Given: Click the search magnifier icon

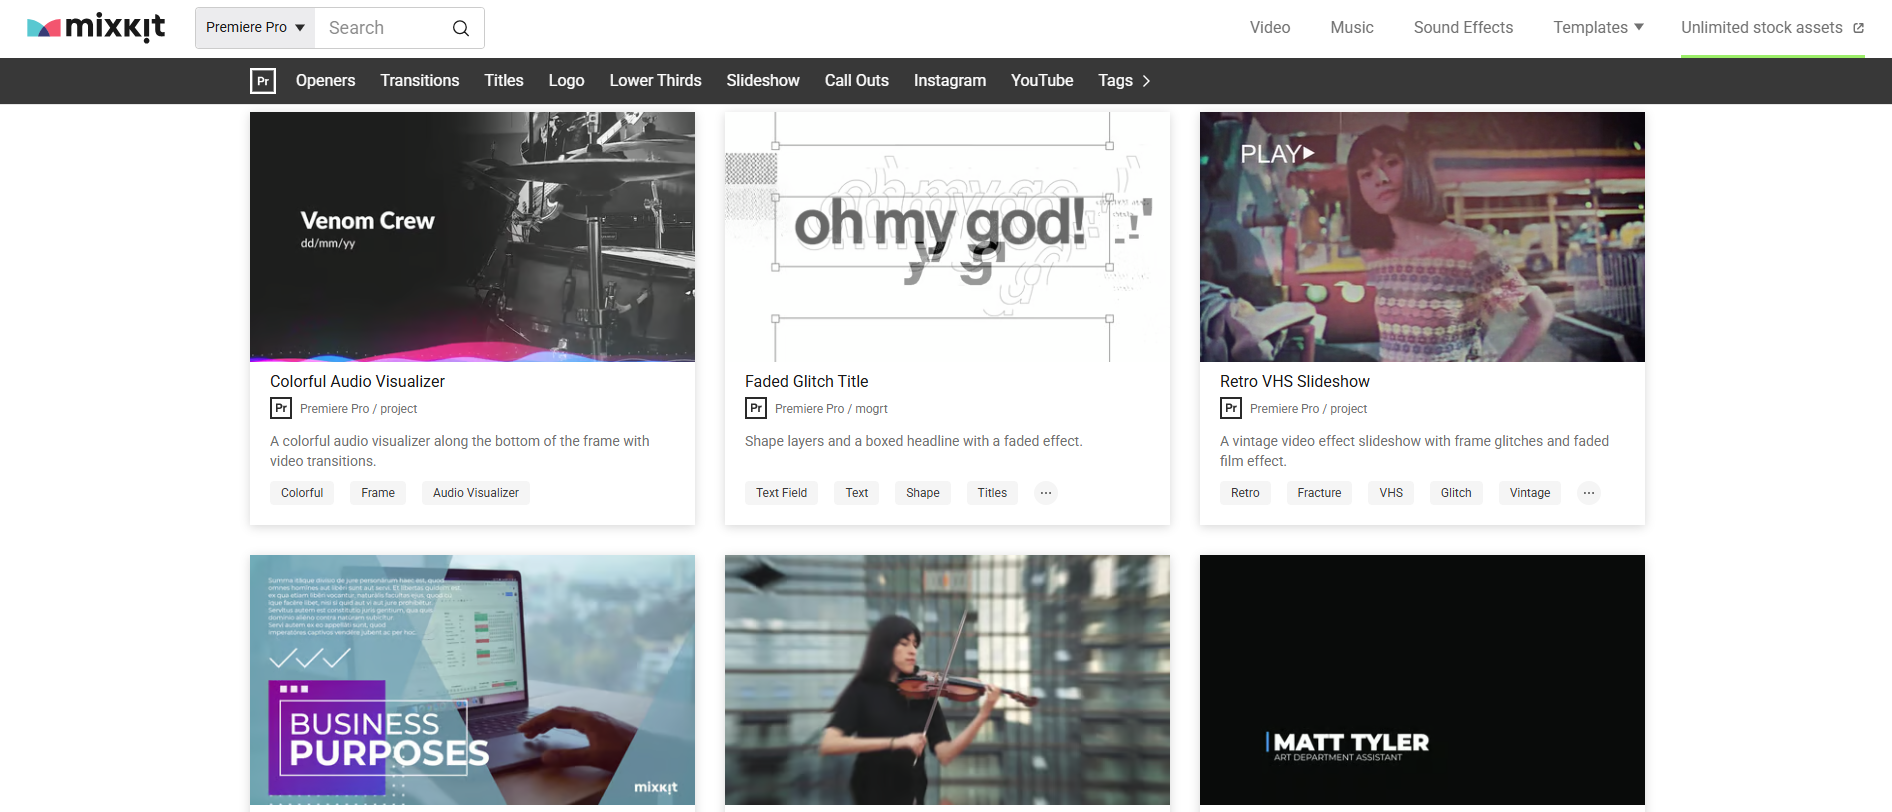Looking at the screenshot, I should point(461,28).
